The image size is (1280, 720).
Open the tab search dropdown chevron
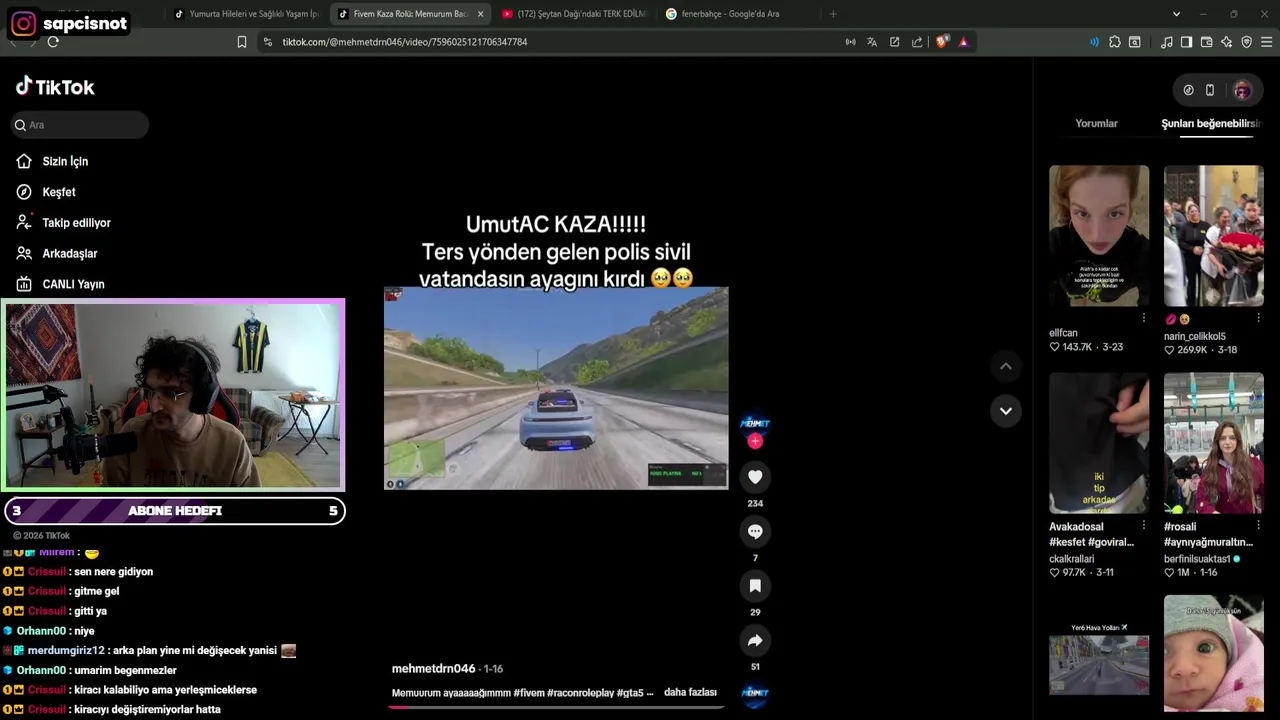point(1176,14)
